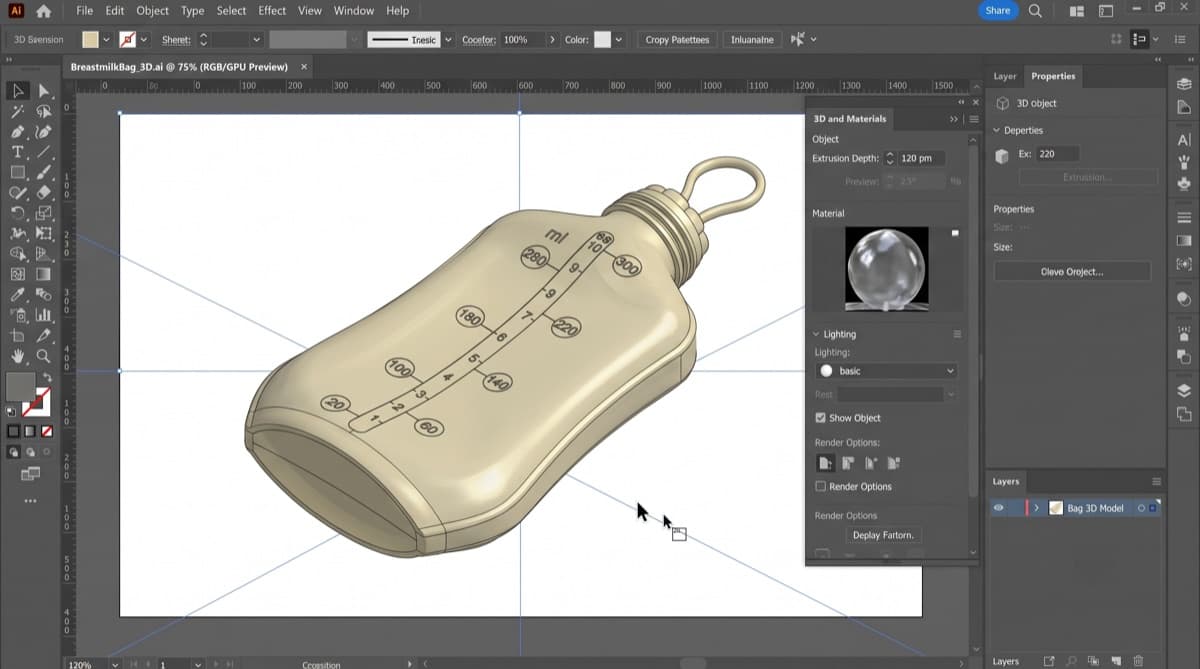1200x669 pixels.
Task: Select the Line Segment tool
Action: coord(43,152)
